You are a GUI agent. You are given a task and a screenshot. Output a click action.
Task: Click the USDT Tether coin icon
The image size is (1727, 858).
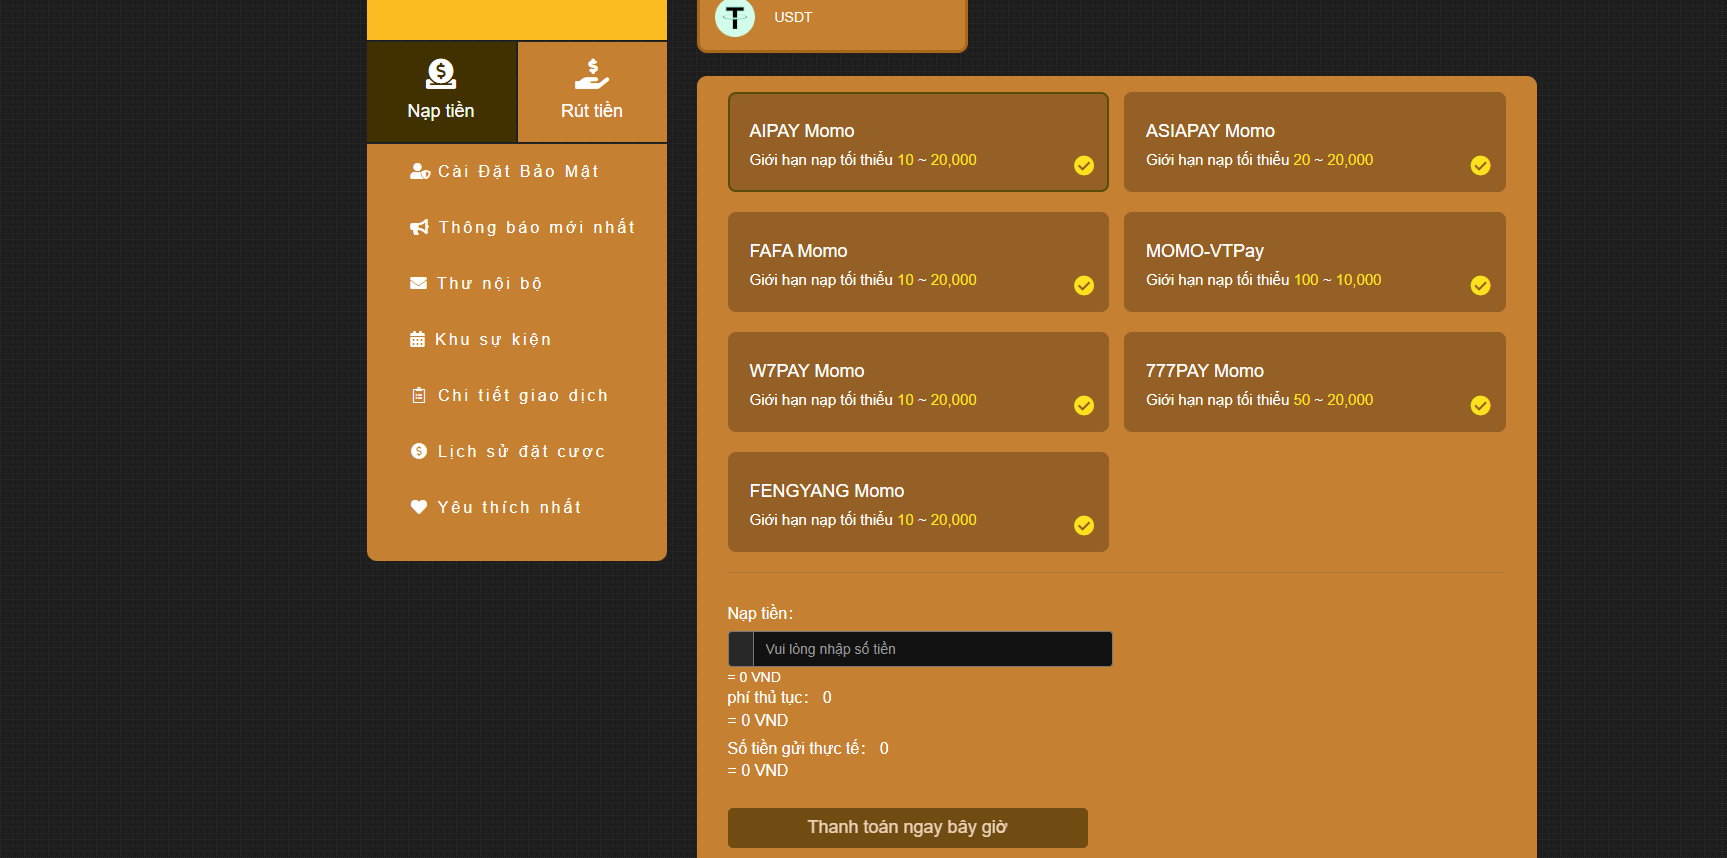pos(735,17)
